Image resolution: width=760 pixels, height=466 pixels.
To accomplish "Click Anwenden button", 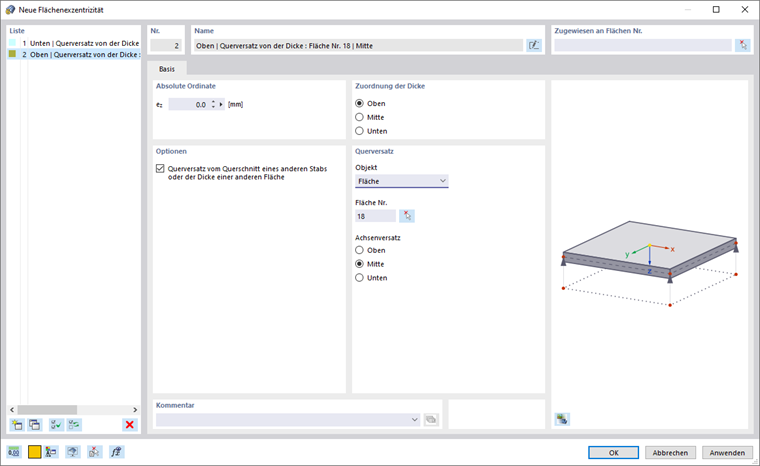I will click(x=727, y=452).
